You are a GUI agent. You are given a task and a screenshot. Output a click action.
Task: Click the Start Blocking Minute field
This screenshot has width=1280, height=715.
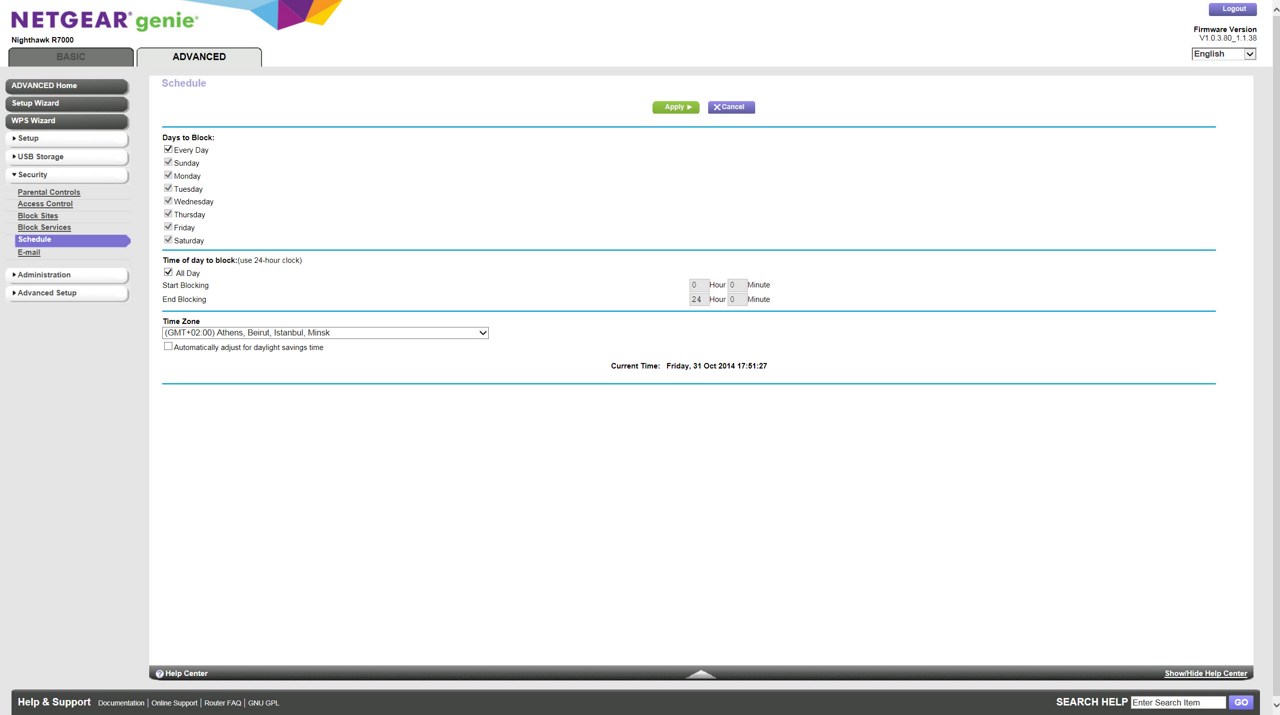point(737,285)
